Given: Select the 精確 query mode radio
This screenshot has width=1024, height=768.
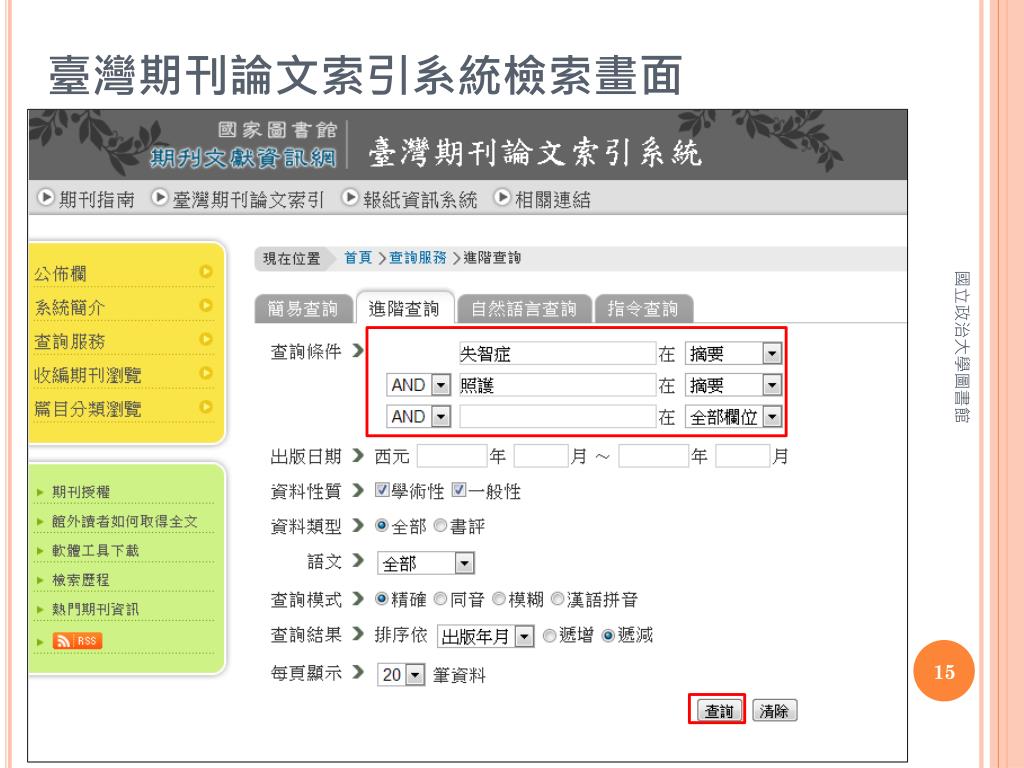Looking at the screenshot, I should pyautogui.click(x=381, y=599).
